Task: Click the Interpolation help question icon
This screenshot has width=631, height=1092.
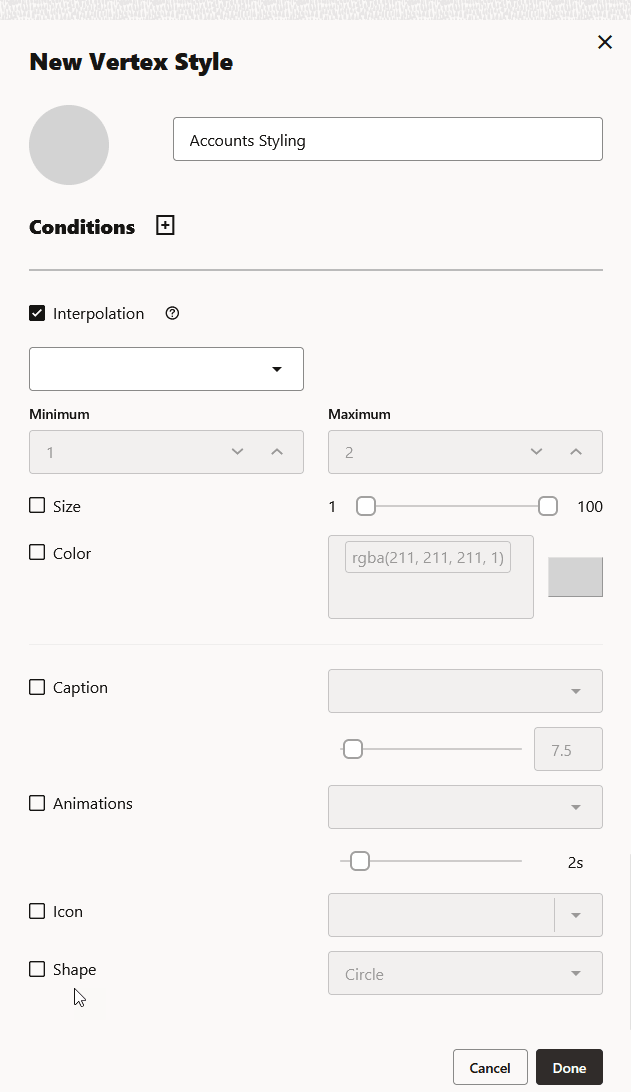Action: click(172, 313)
